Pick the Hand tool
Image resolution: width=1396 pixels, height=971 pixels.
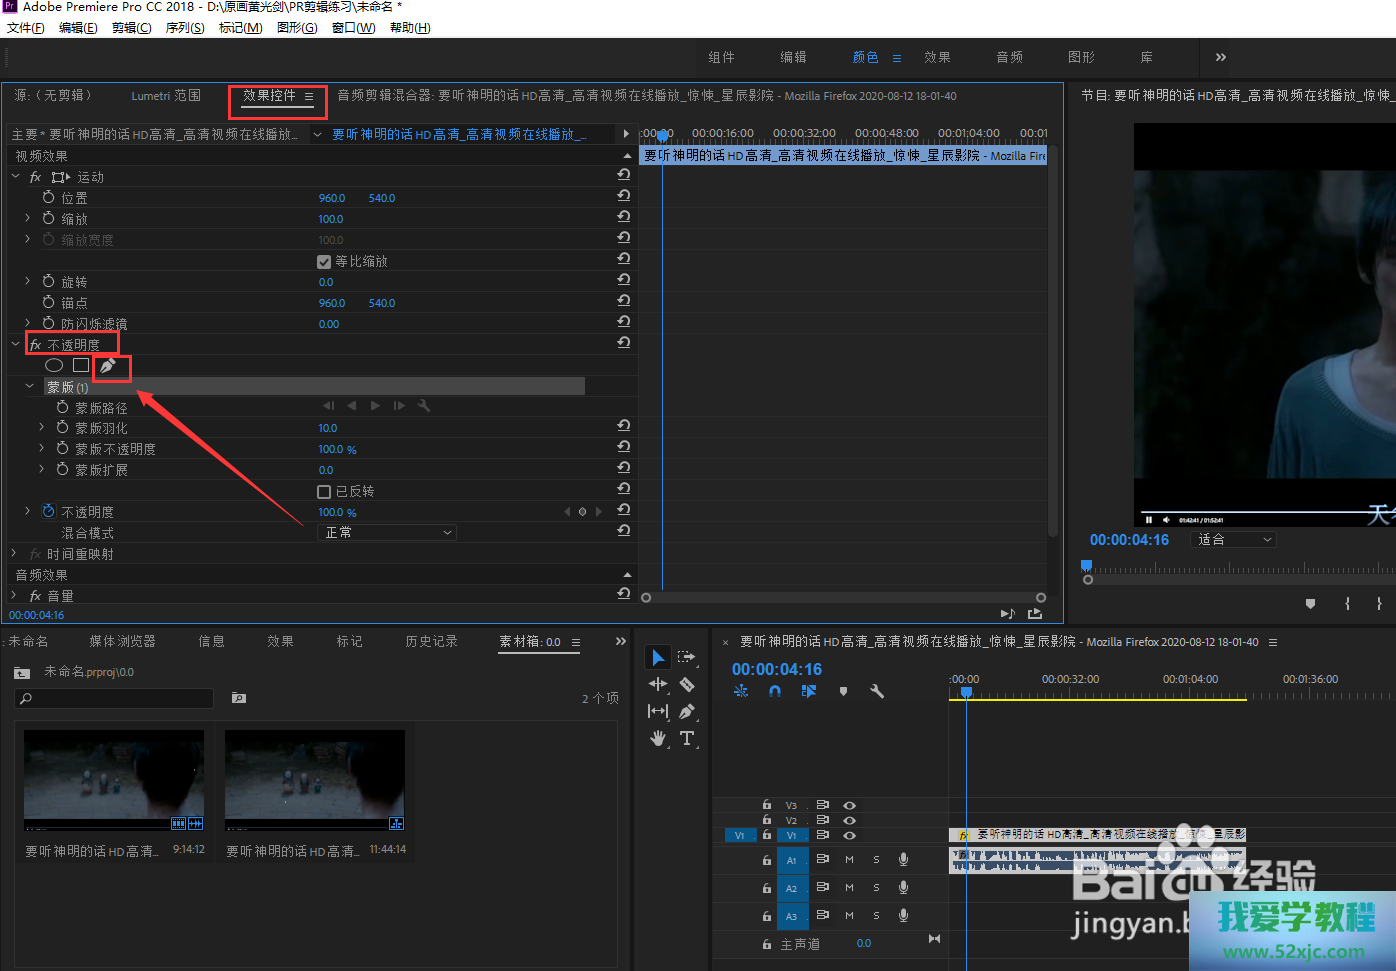tap(658, 739)
